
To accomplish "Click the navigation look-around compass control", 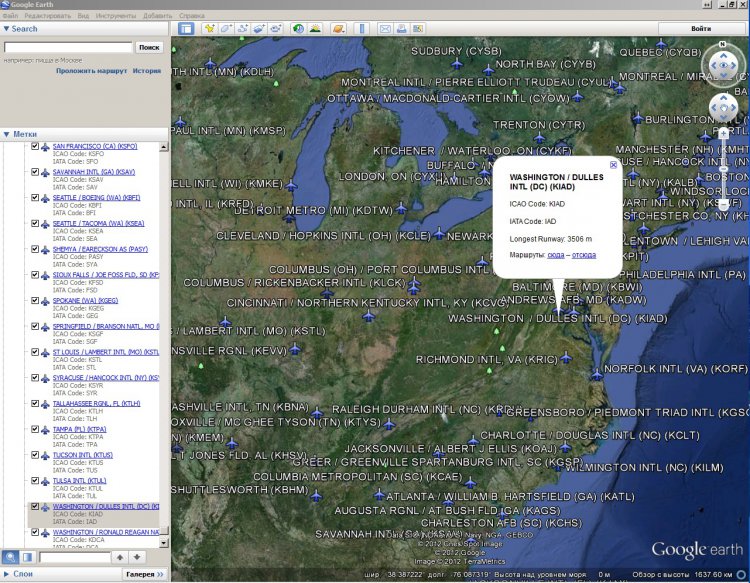I will click(723, 65).
